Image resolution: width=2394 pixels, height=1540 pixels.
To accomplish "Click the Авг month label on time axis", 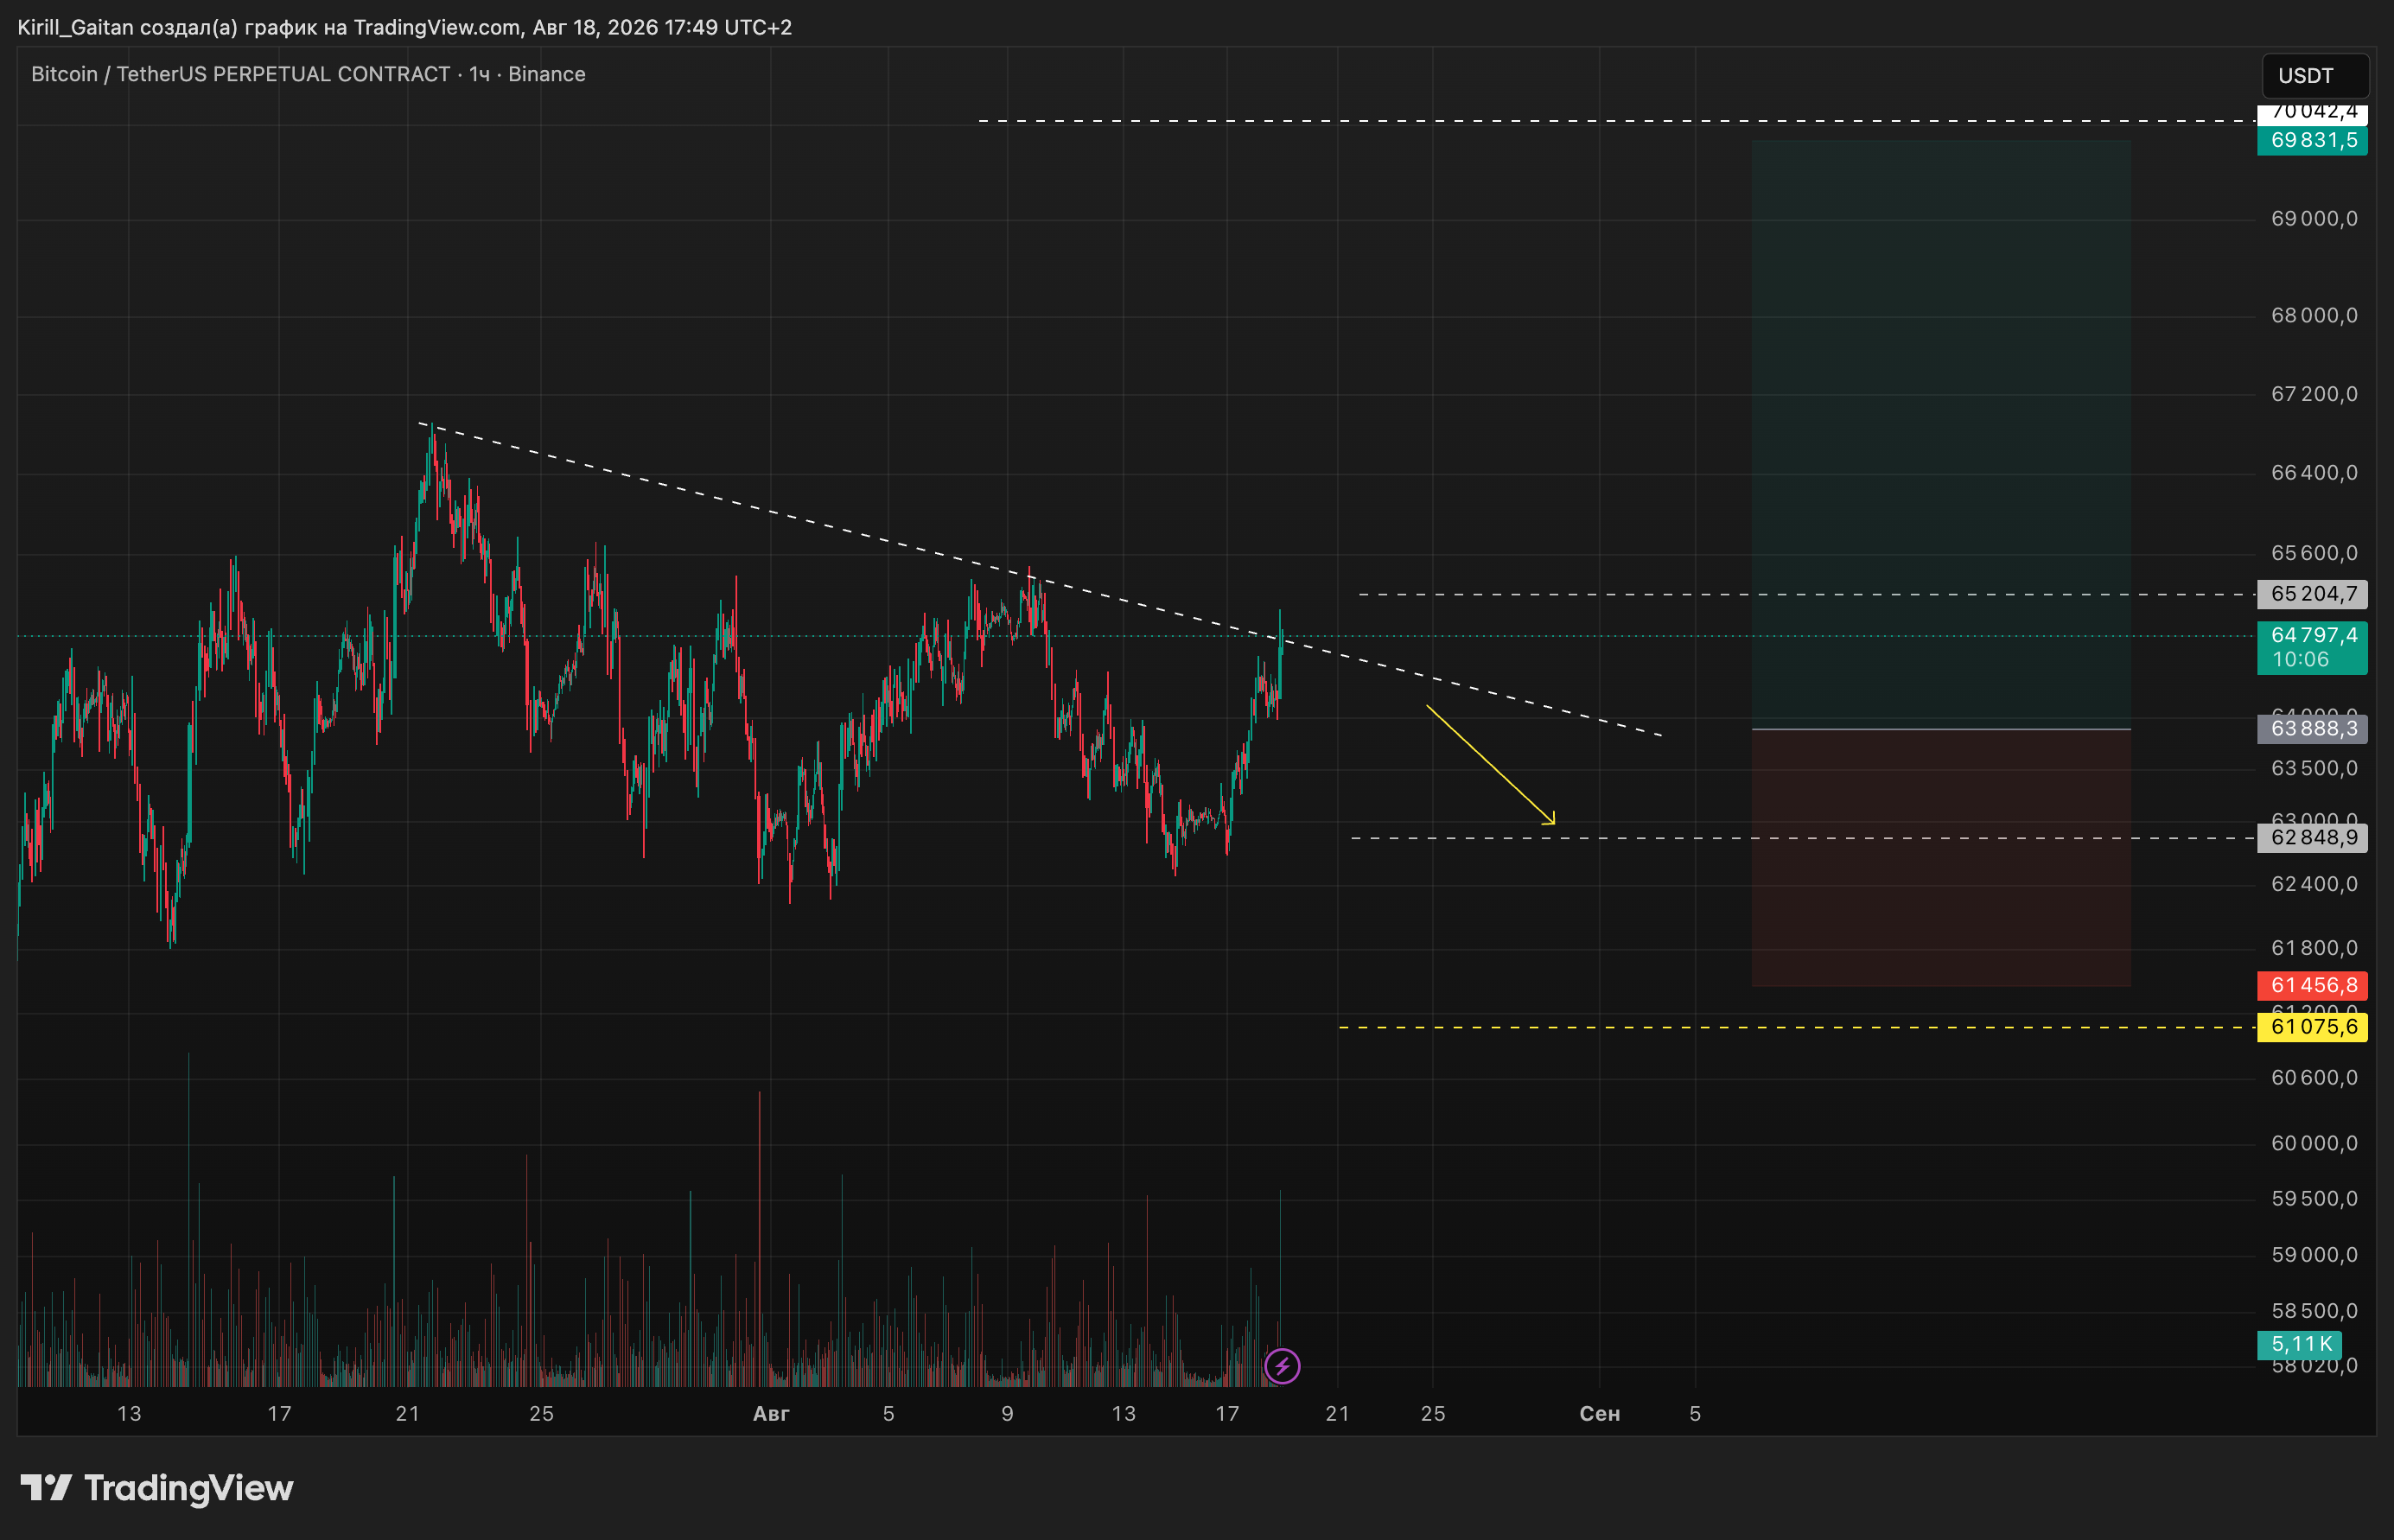I will (771, 1414).
